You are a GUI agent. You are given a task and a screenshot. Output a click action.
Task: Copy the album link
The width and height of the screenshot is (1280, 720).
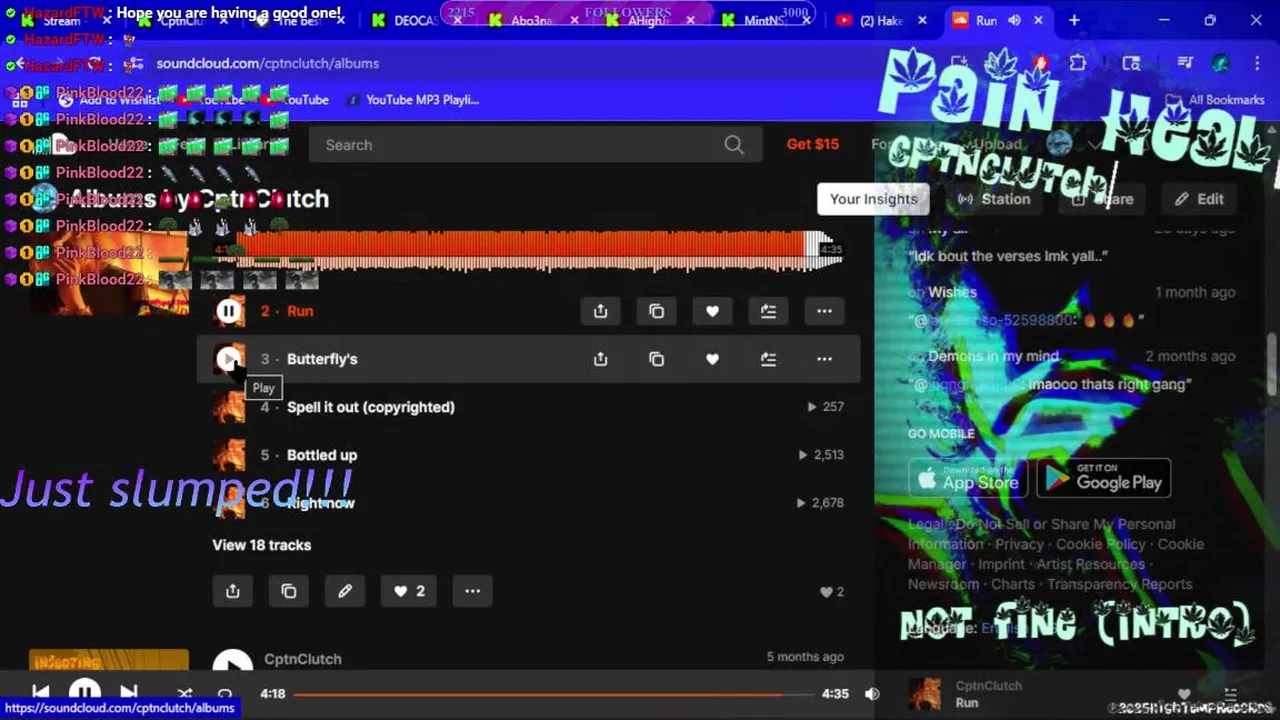pos(289,591)
